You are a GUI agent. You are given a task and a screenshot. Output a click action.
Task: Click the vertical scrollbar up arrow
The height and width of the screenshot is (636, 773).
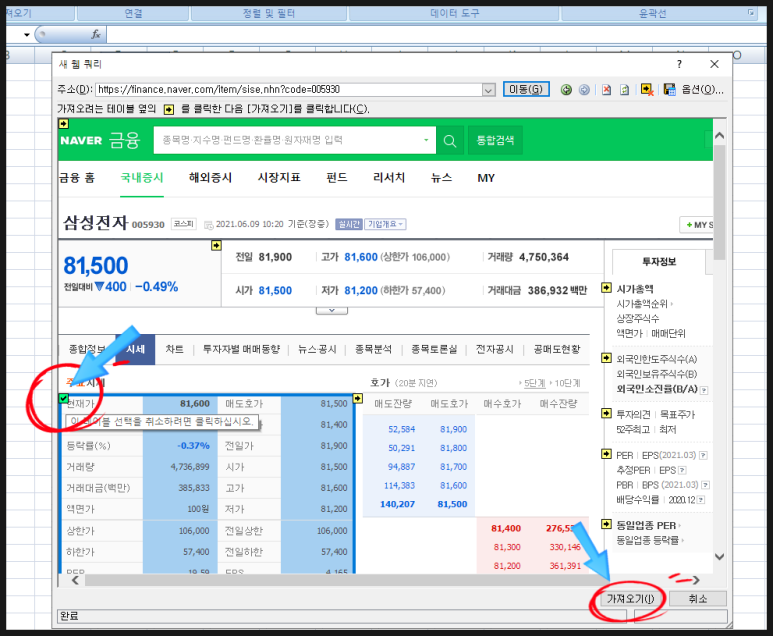point(720,136)
